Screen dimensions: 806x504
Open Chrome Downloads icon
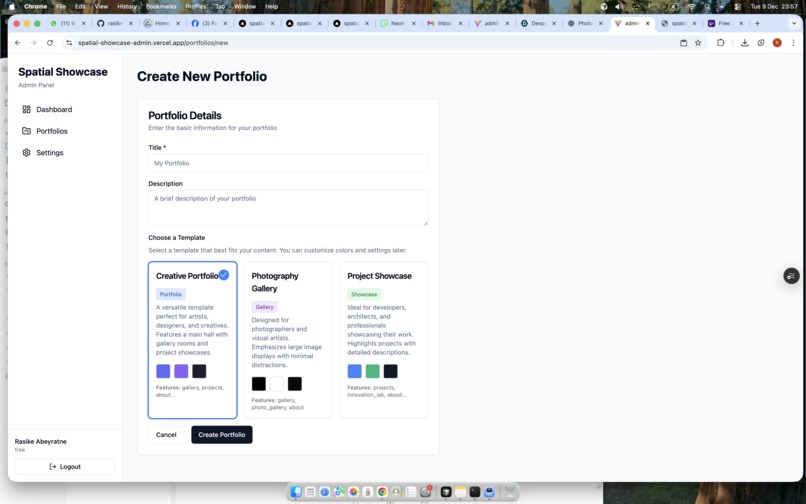coord(744,43)
